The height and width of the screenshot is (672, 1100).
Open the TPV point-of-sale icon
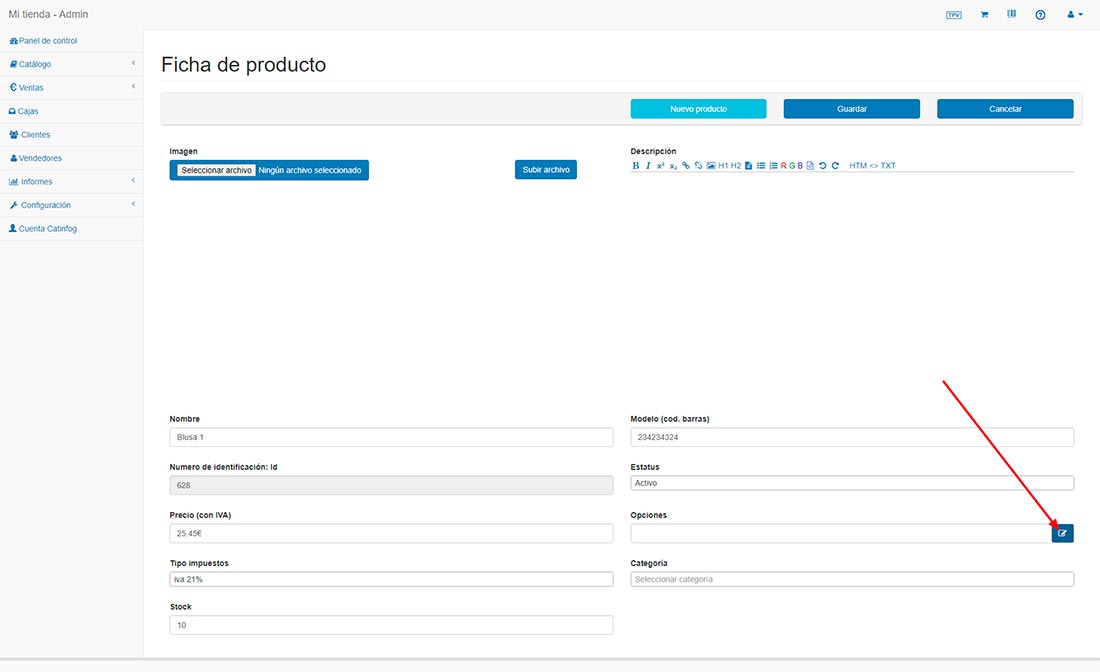coord(953,15)
